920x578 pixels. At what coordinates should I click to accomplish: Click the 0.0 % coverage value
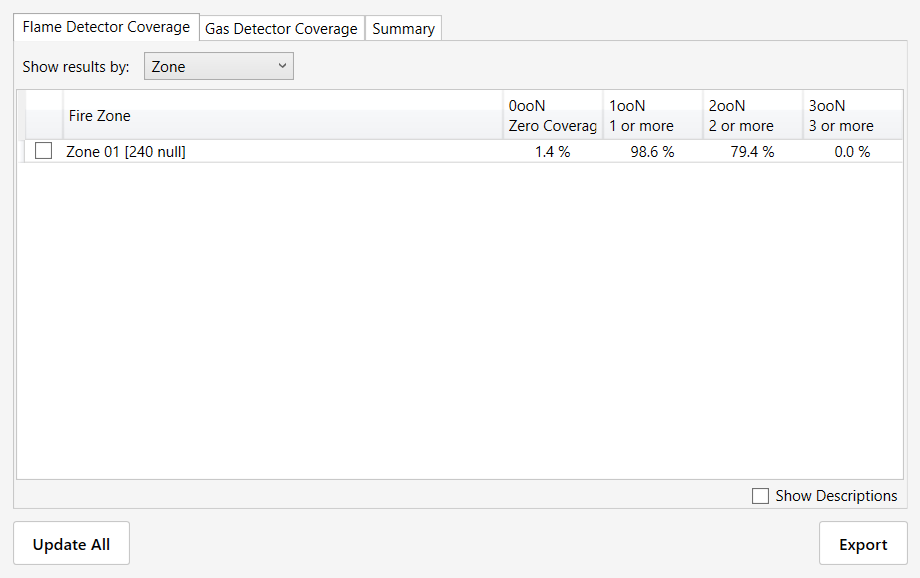coord(852,151)
